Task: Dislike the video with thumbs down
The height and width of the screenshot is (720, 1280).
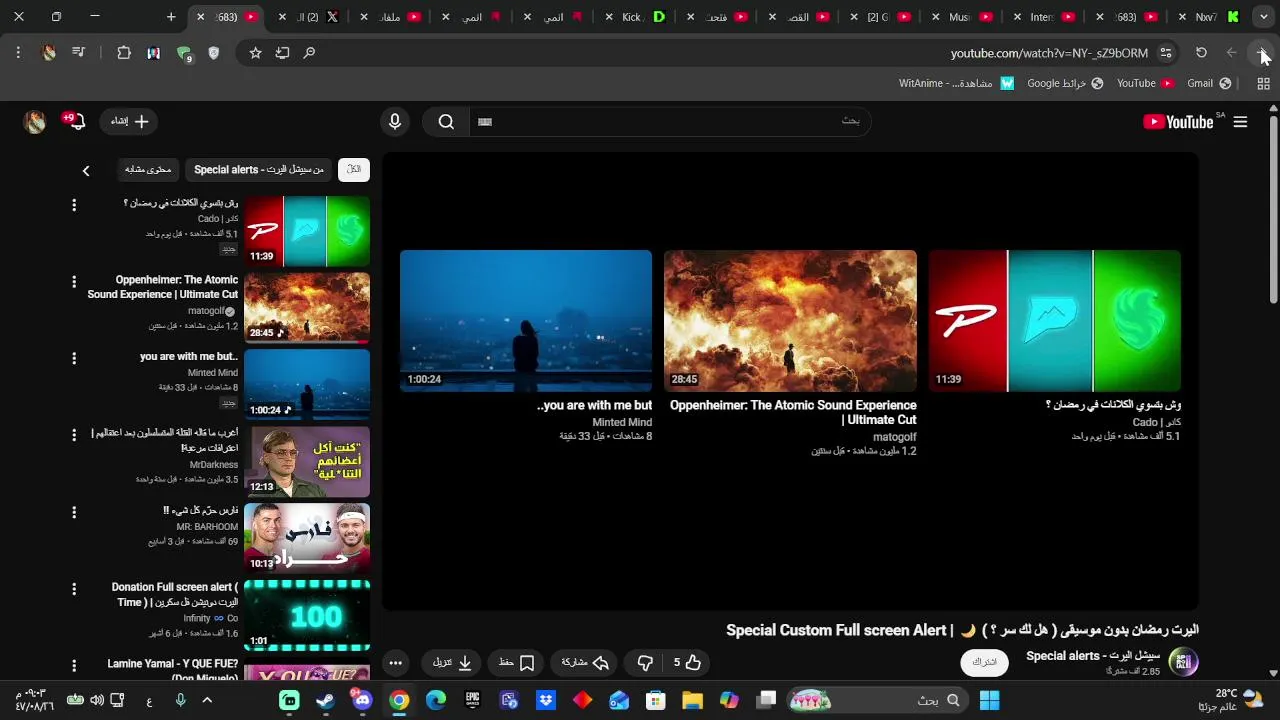Action: (x=645, y=662)
